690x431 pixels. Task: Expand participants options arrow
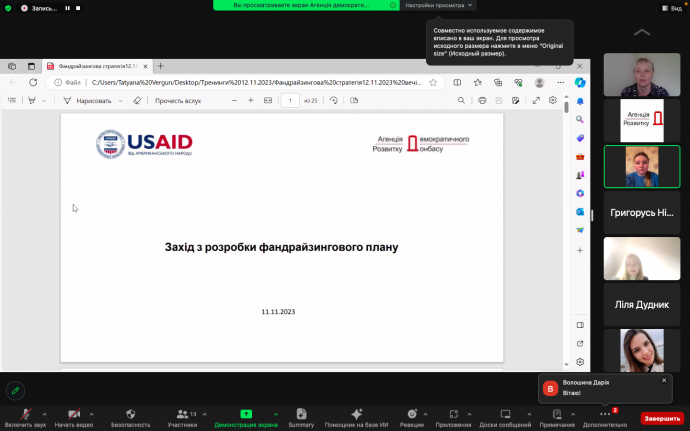click(x=204, y=414)
